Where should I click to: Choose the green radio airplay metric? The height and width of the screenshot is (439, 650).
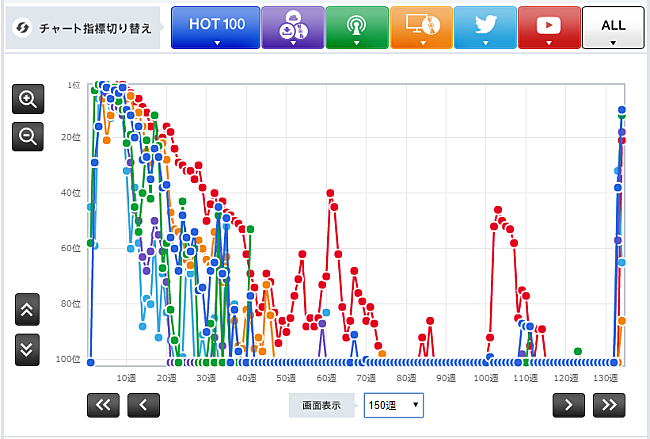[357, 27]
